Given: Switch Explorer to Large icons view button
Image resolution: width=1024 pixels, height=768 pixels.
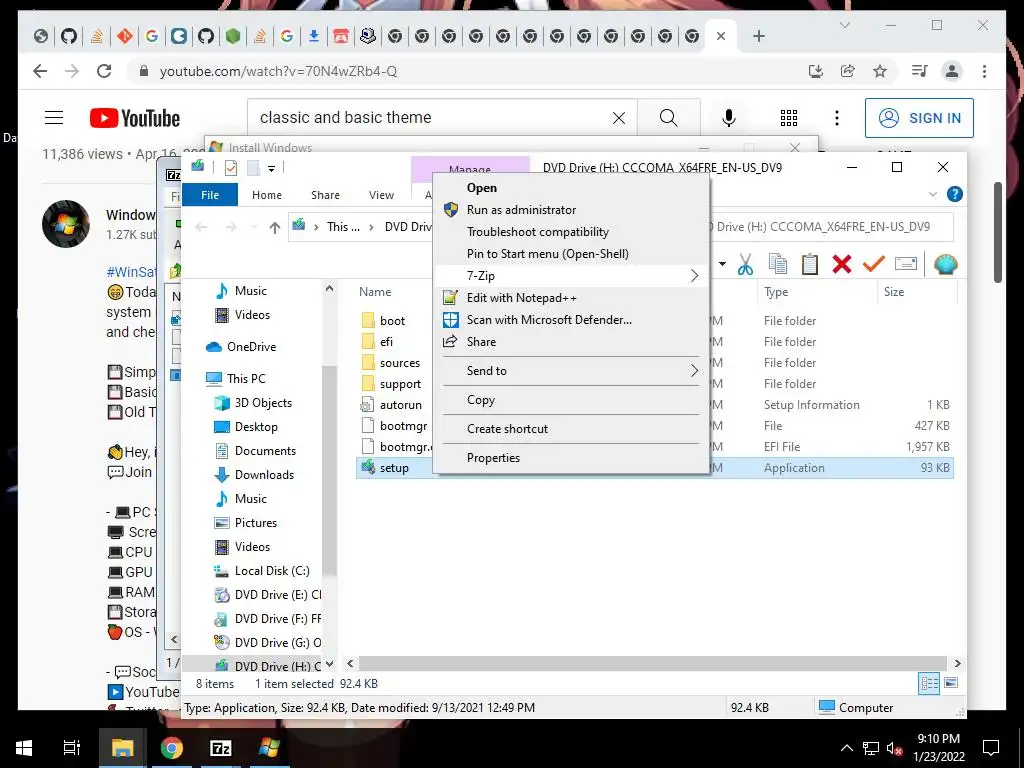Looking at the screenshot, I should pos(951,684).
